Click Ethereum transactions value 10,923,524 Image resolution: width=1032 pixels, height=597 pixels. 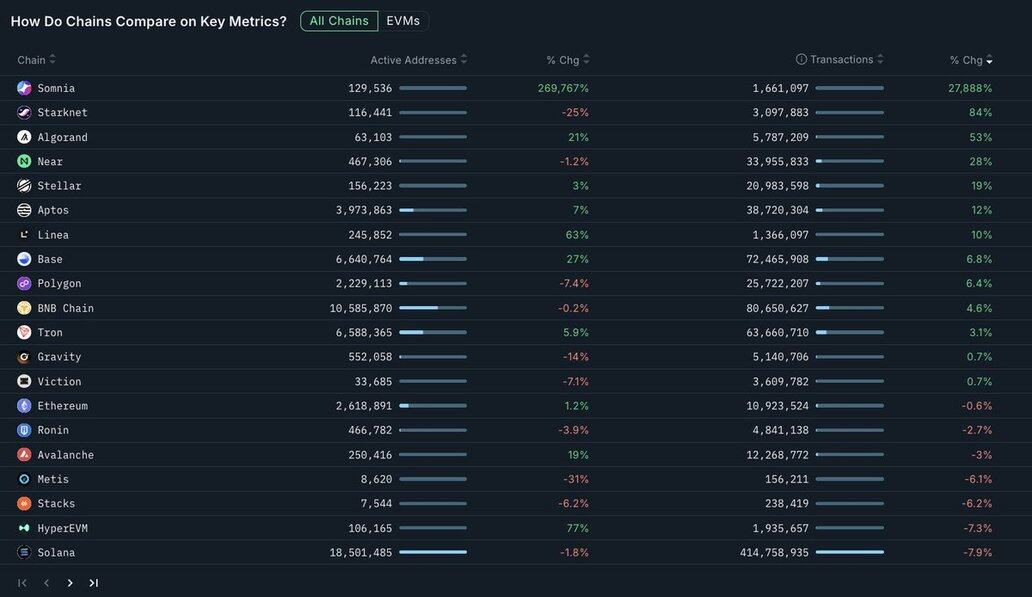pyautogui.click(x=777, y=406)
